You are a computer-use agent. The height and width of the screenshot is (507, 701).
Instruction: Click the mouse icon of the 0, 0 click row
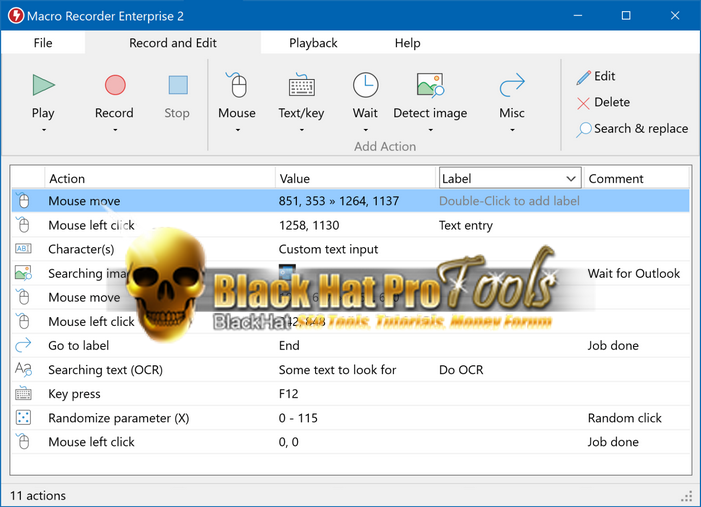click(23, 441)
